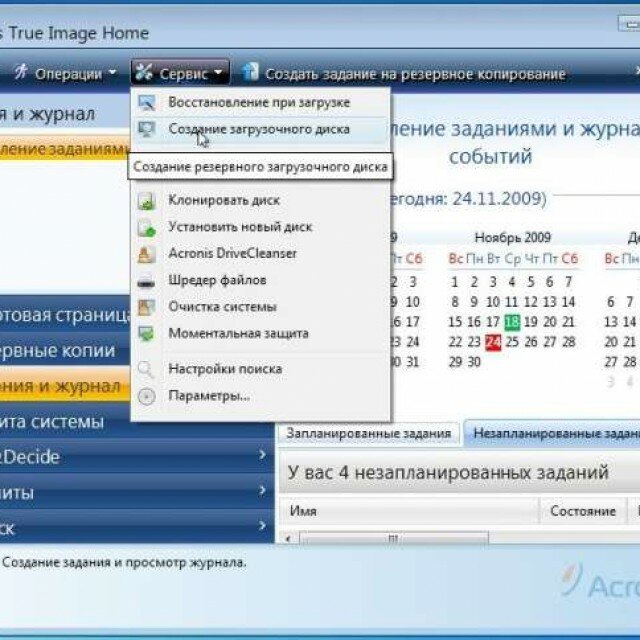Click the Очистка системы icon

(x=146, y=307)
